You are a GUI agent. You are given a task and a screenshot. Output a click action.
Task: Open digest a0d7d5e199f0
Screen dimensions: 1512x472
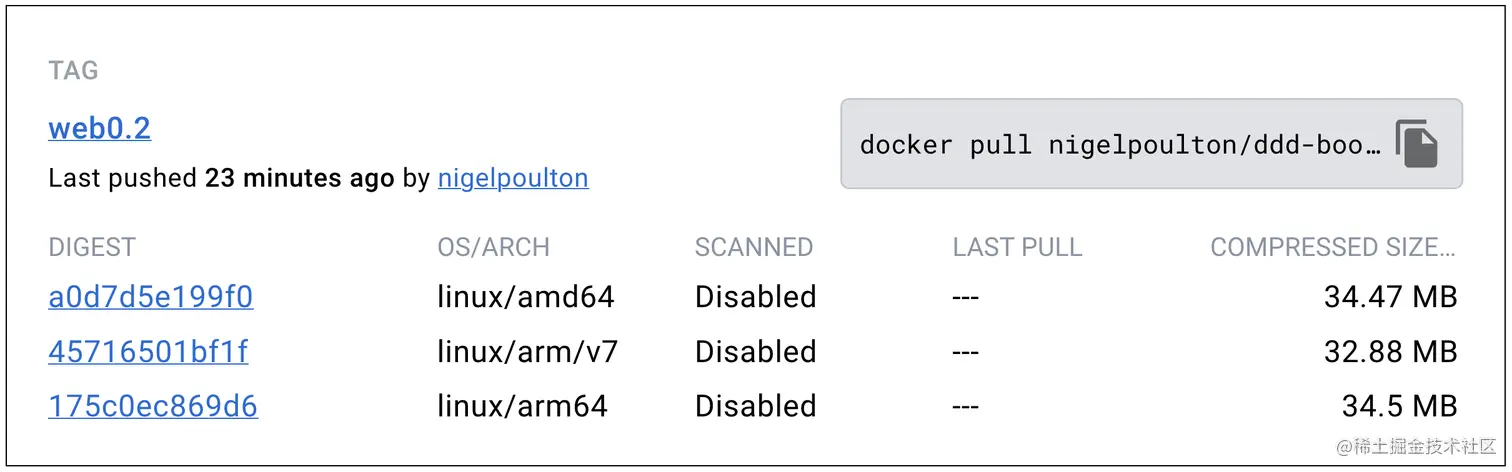click(150, 297)
